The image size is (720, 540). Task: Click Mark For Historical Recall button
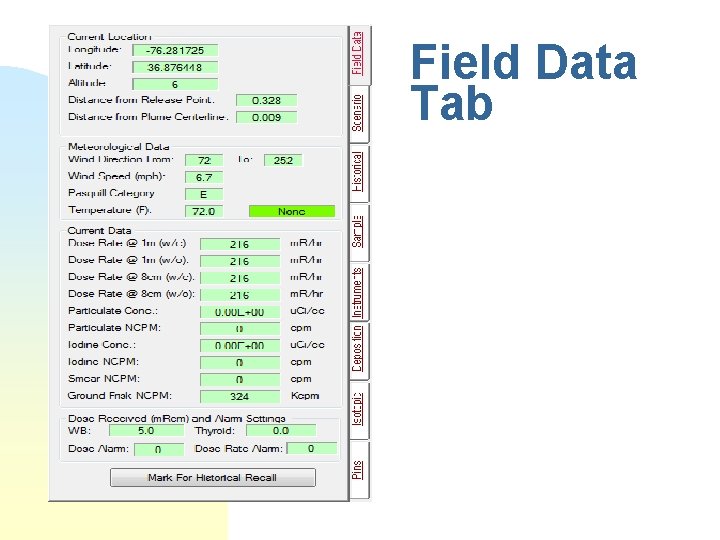click(213, 478)
